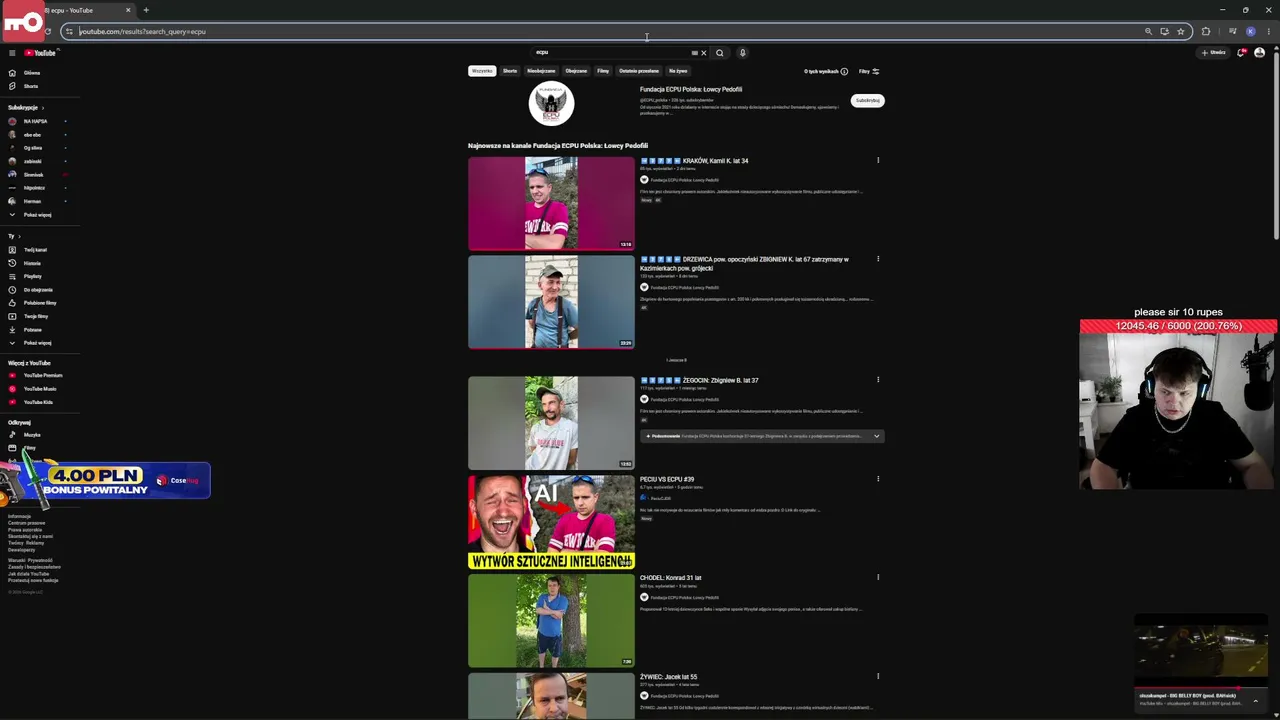Image resolution: width=1280 pixels, height=720 pixels.
Task: Open the Fundacja ECPU Polska channel avatar
Action: [x=551, y=103]
